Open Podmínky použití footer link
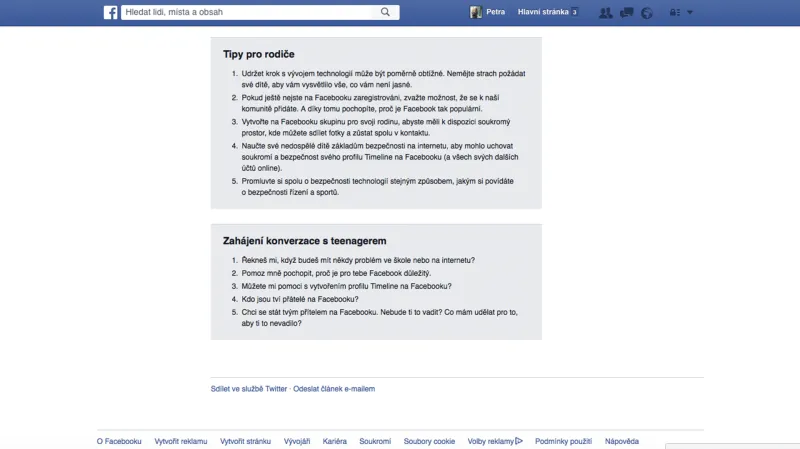The width and height of the screenshot is (800, 449). [x=563, y=441]
